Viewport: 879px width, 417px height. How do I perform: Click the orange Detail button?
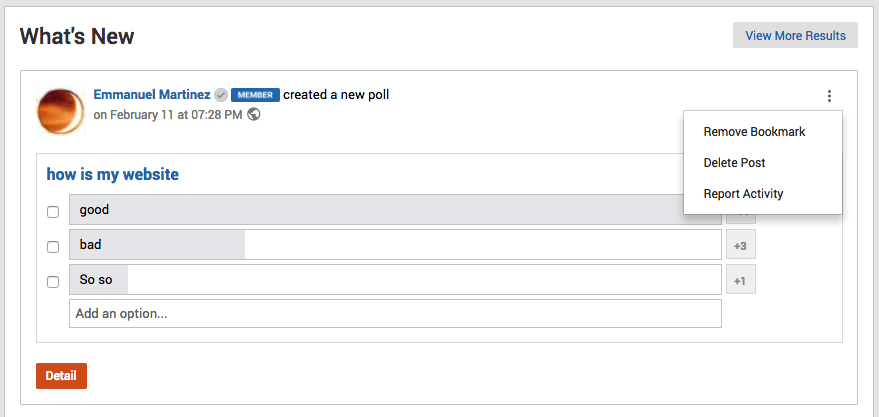[x=61, y=376]
